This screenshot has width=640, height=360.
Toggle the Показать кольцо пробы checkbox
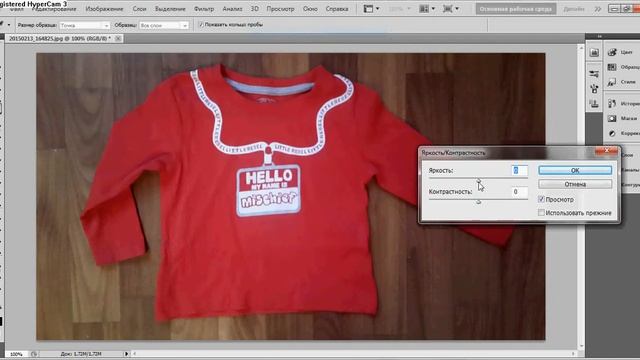tap(200, 25)
